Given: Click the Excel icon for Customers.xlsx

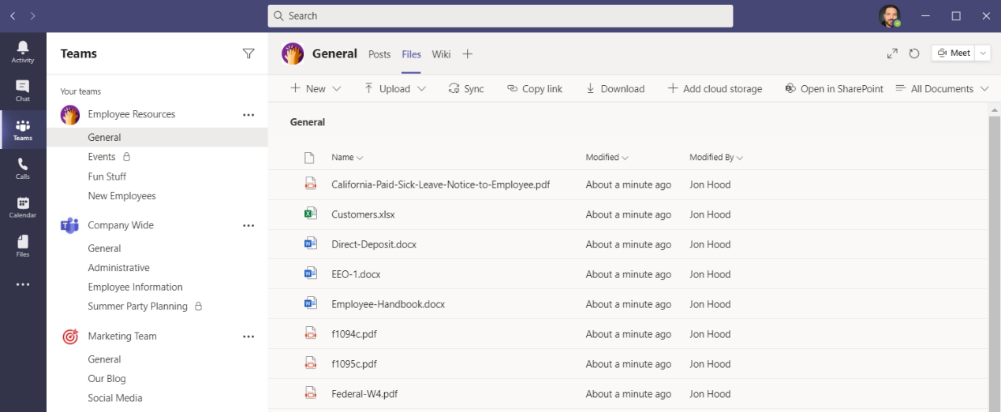Looking at the screenshot, I should click(x=310, y=214).
